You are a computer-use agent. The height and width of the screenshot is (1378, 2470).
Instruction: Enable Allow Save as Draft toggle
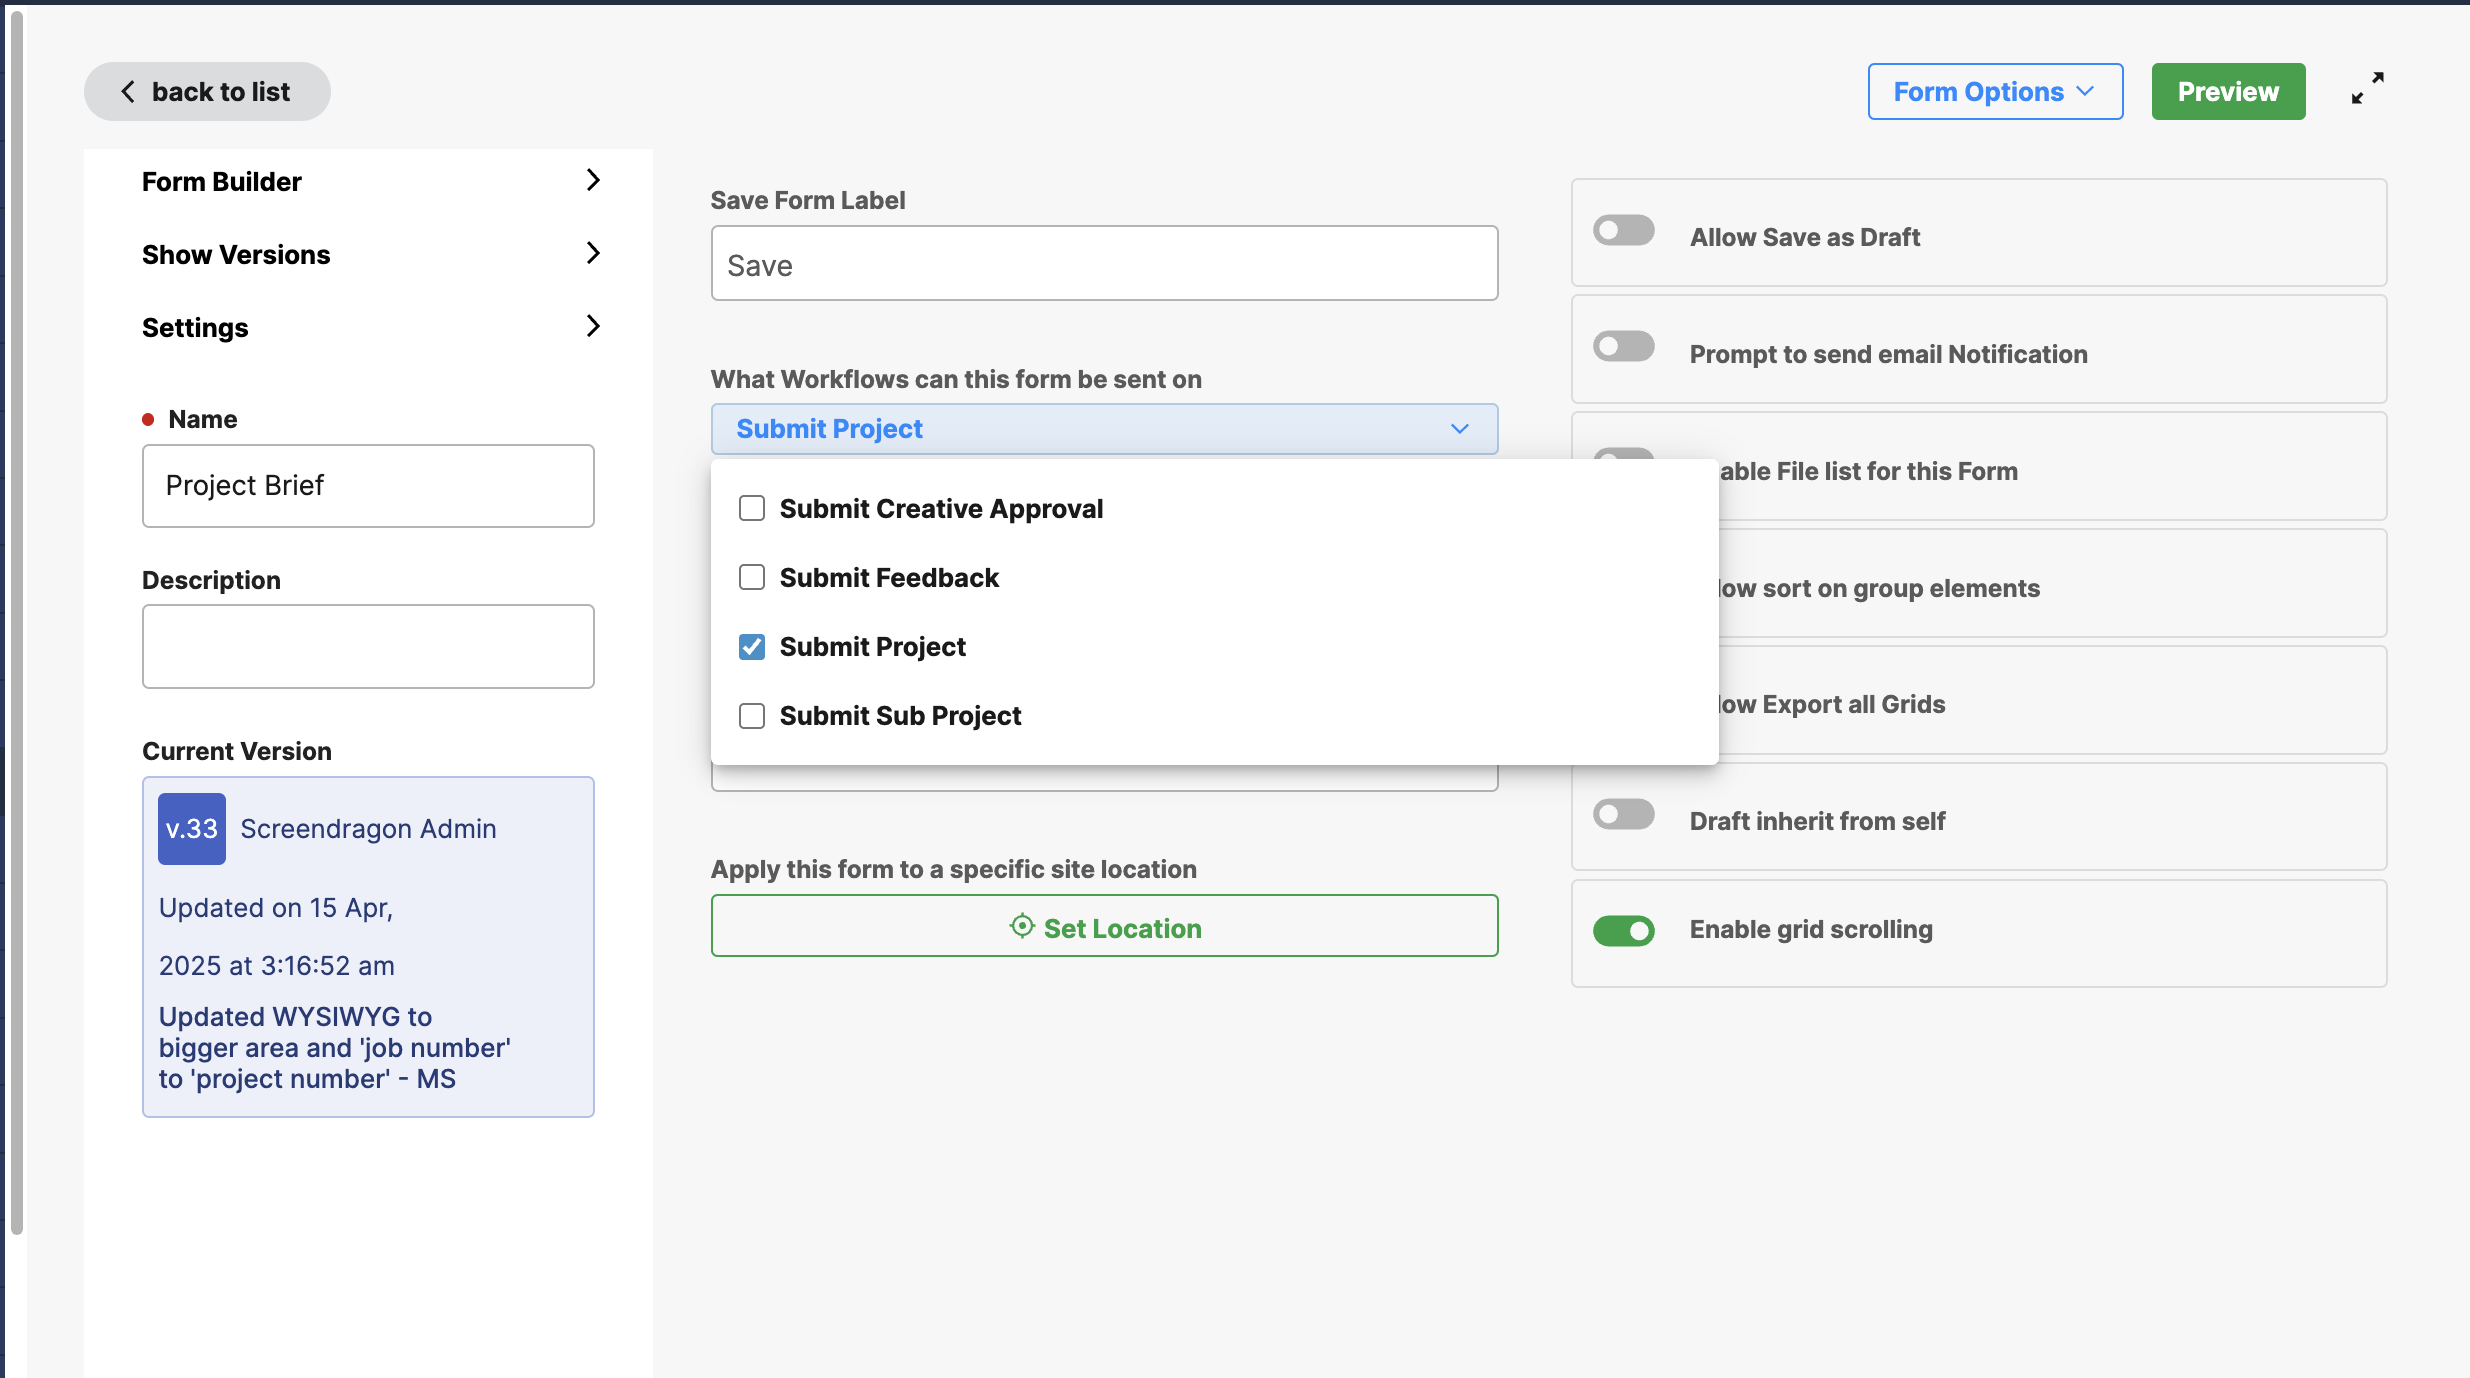pos(1623,231)
